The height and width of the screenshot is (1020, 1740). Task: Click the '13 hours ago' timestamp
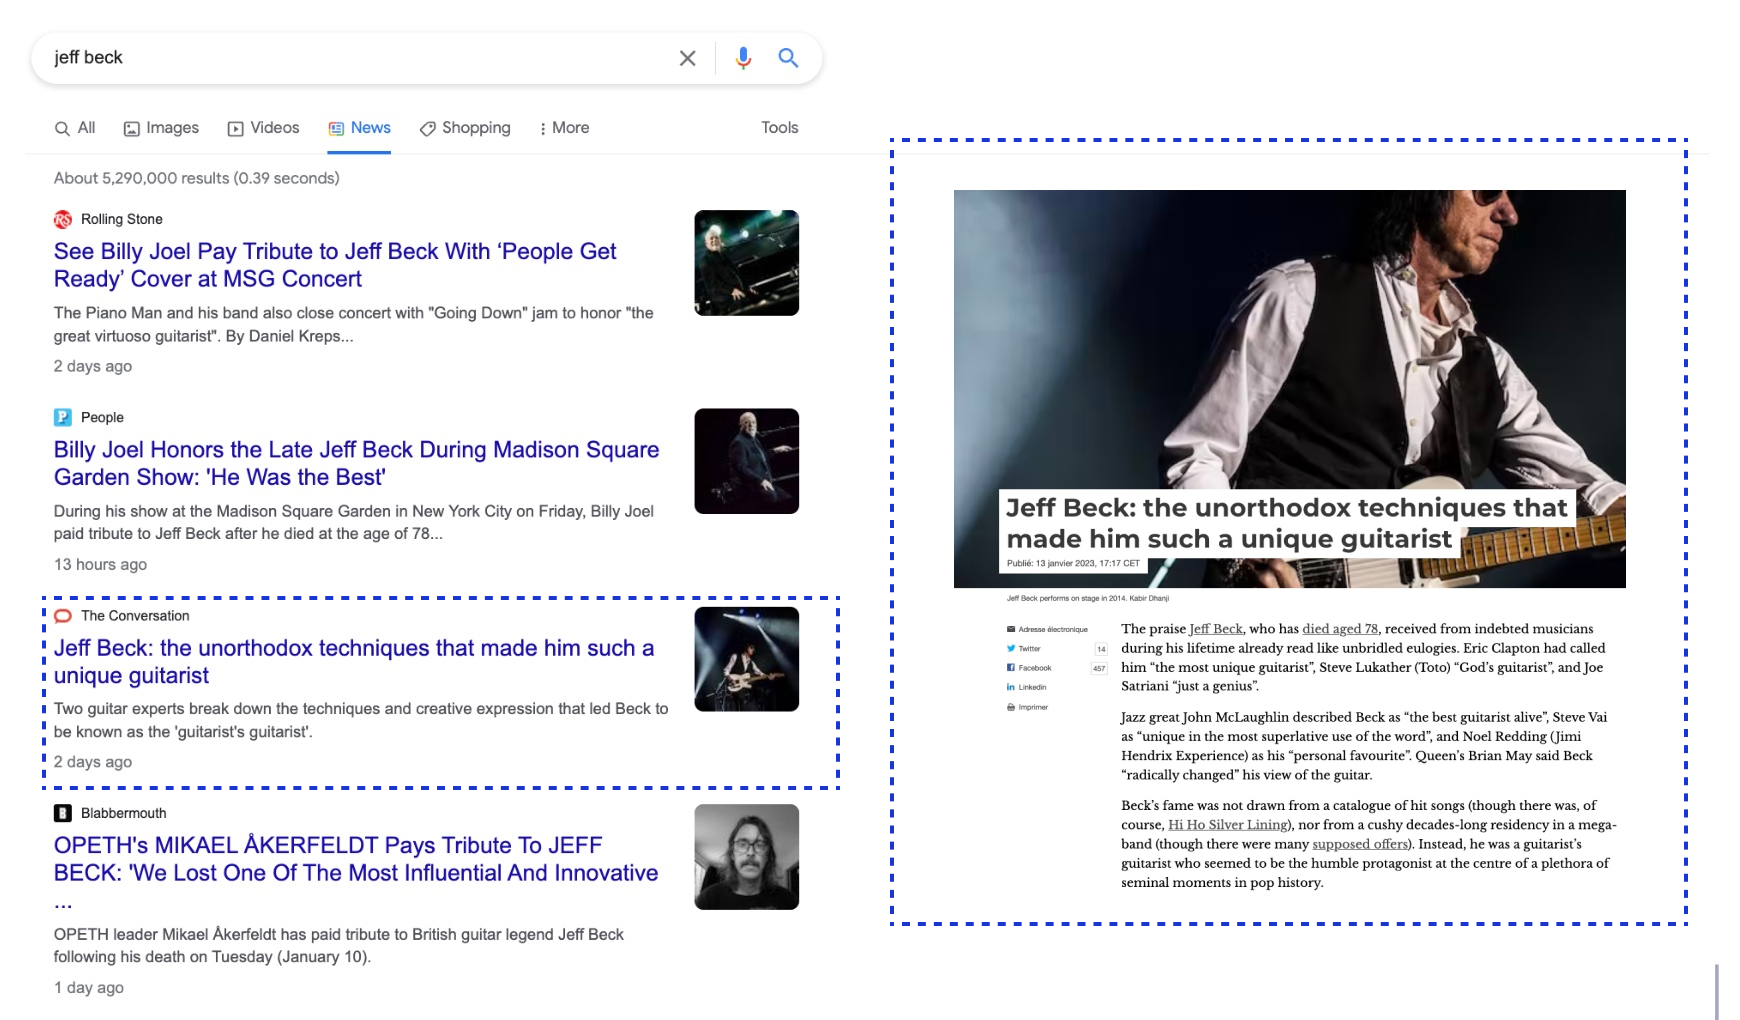[x=100, y=564]
